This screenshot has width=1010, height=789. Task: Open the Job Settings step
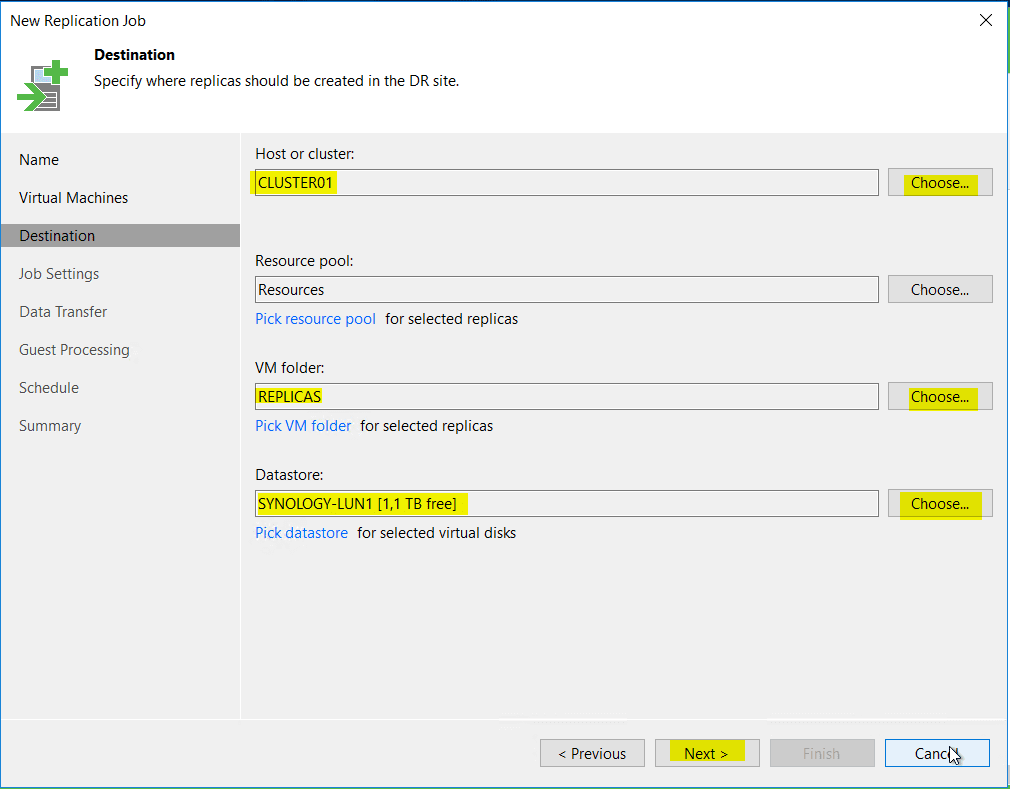point(59,273)
